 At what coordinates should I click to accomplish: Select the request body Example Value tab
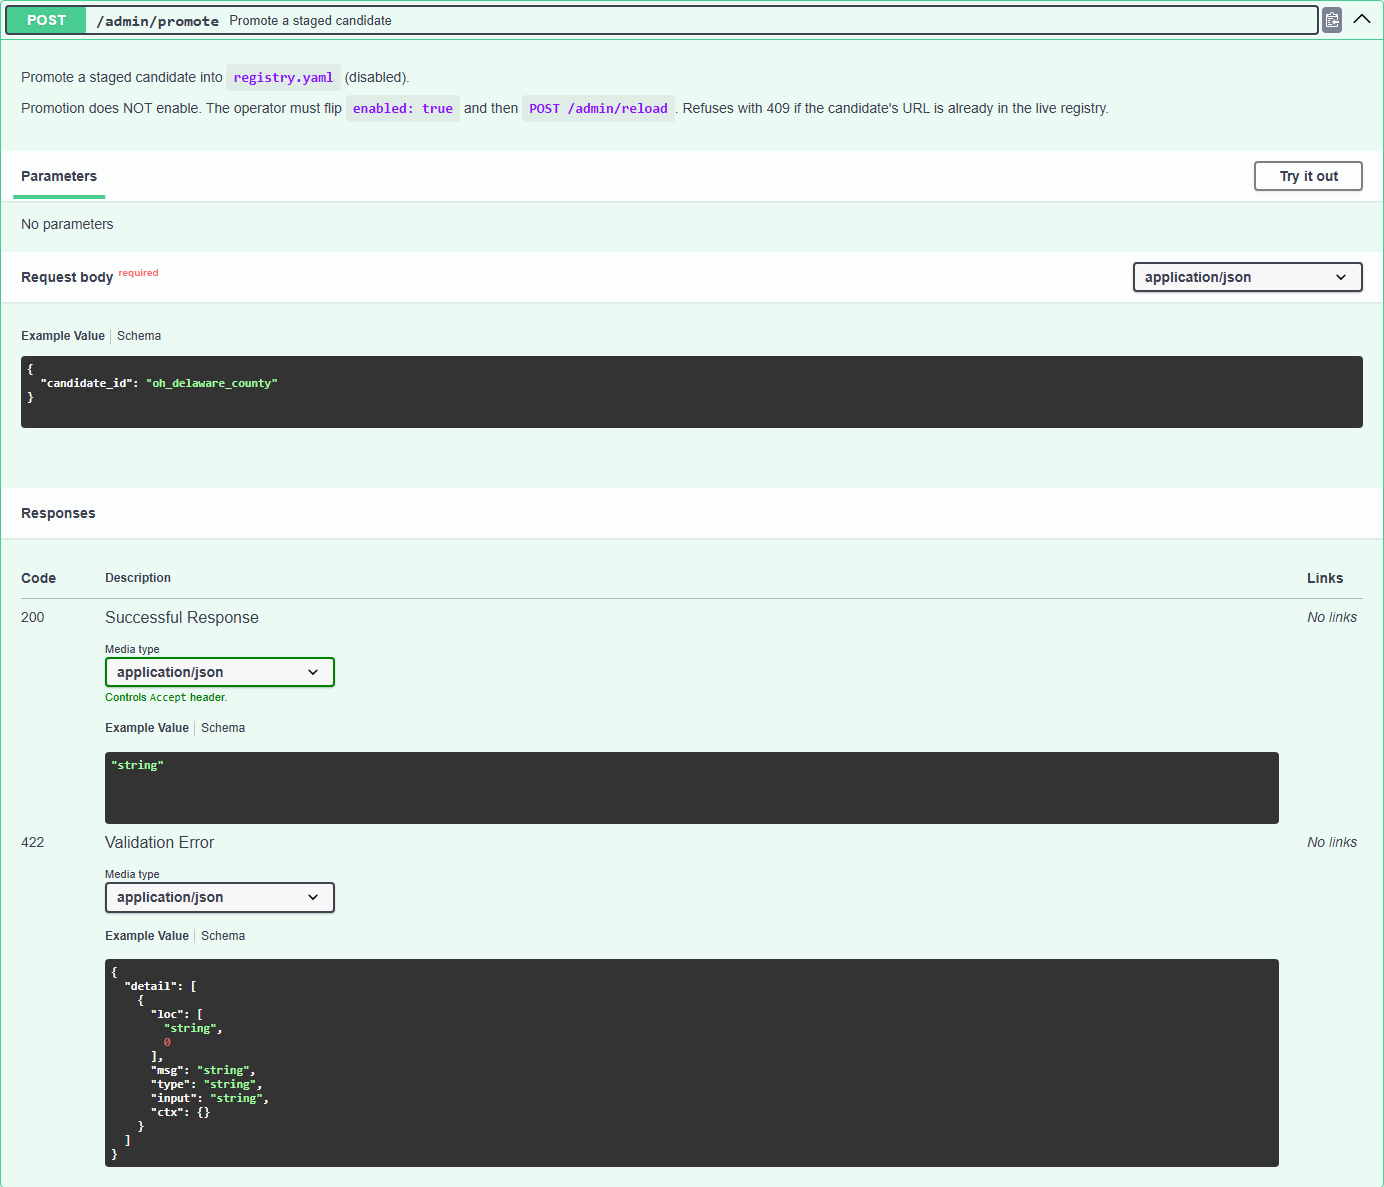pyautogui.click(x=63, y=336)
